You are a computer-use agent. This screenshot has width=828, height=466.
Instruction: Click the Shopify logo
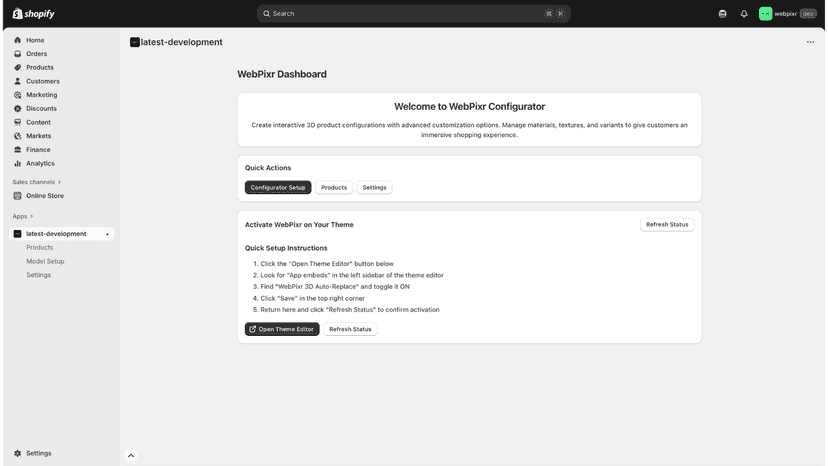[x=33, y=14]
